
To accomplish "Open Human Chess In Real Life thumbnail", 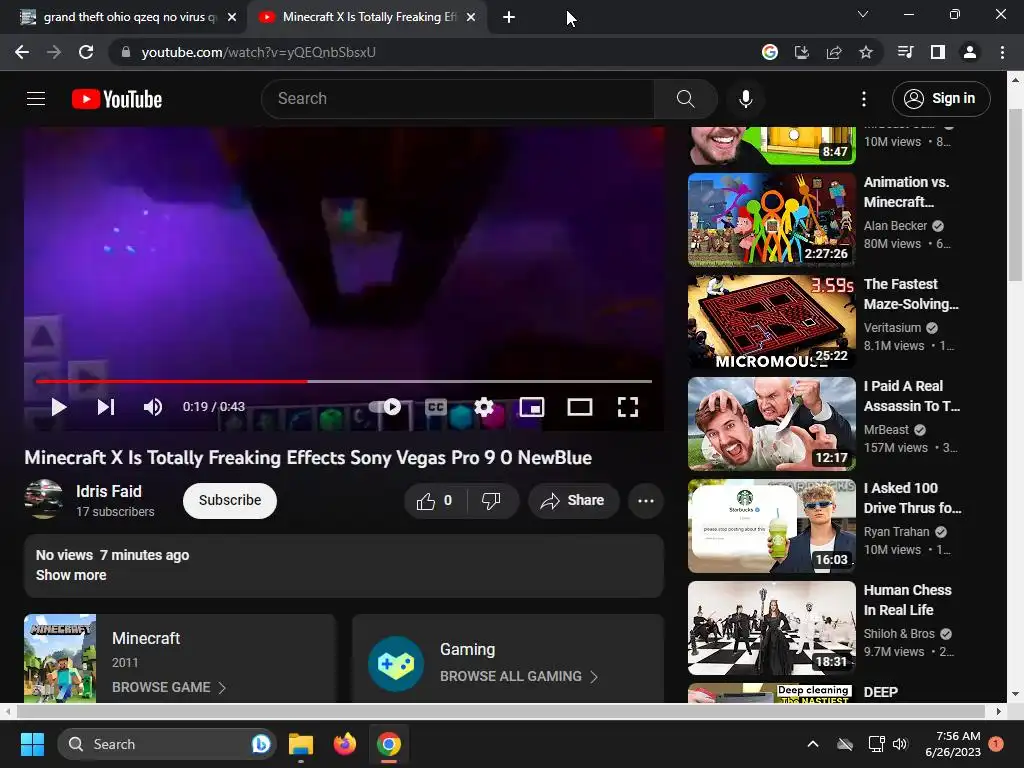I will coord(772,628).
